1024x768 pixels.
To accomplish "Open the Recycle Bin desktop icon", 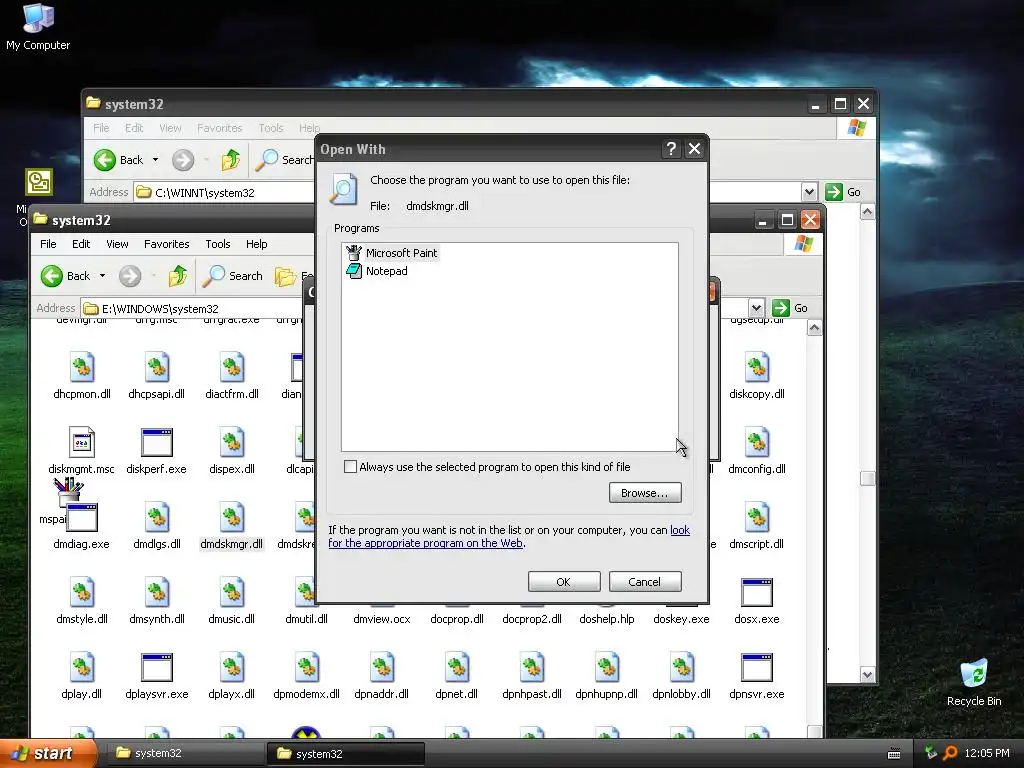I will (974, 682).
